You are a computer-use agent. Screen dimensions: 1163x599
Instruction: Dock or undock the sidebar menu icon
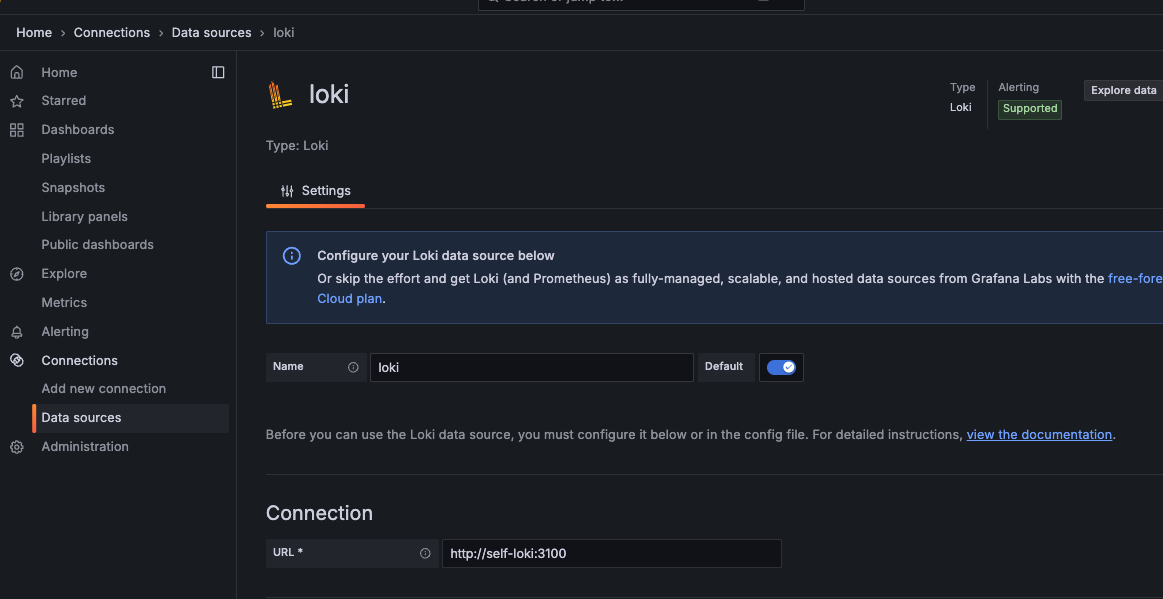pyautogui.click(x=218, y=73)
